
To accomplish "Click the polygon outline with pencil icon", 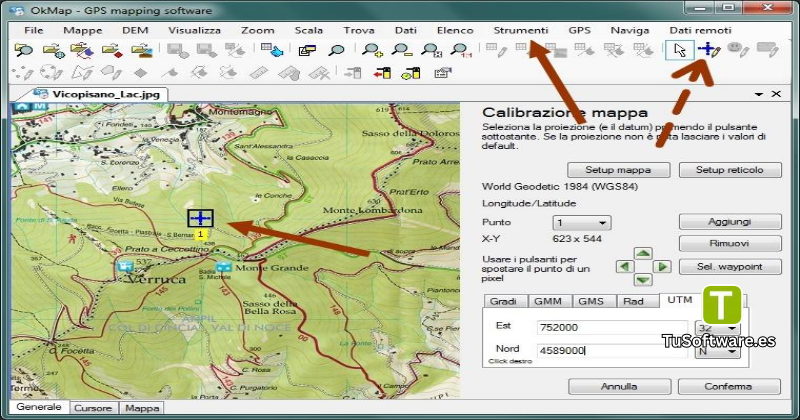I will pyautogui.click(x=82, y=73).
